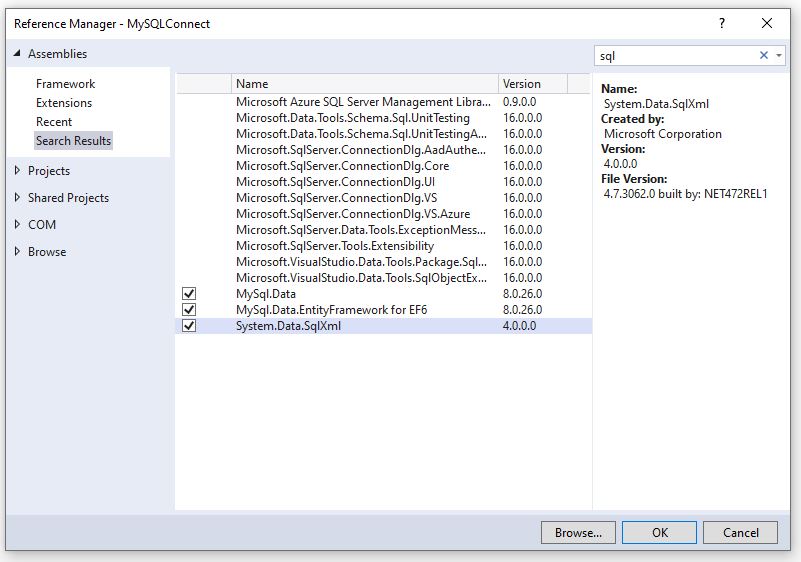Open the search box dropdown arrow
The height and width of the screenshot is (562, 801).
tap(779, 55)
